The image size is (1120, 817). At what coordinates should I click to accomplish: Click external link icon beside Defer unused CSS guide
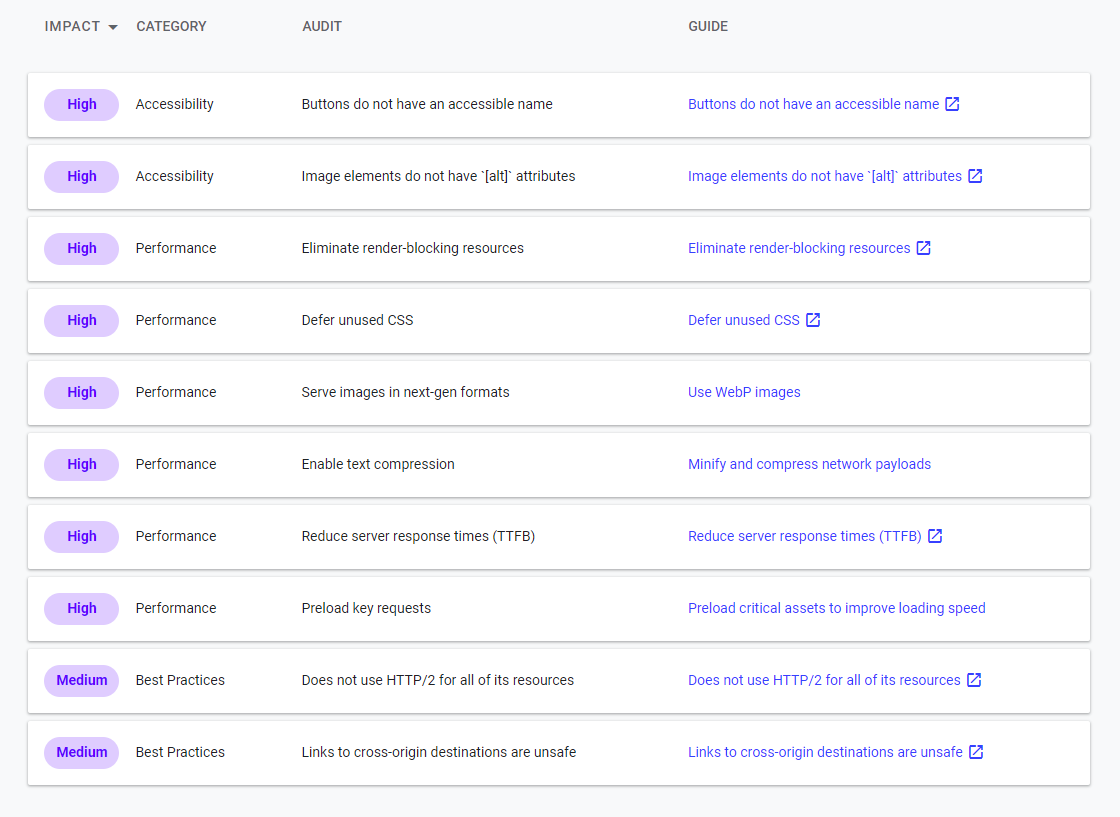click(x=813, y=320)
